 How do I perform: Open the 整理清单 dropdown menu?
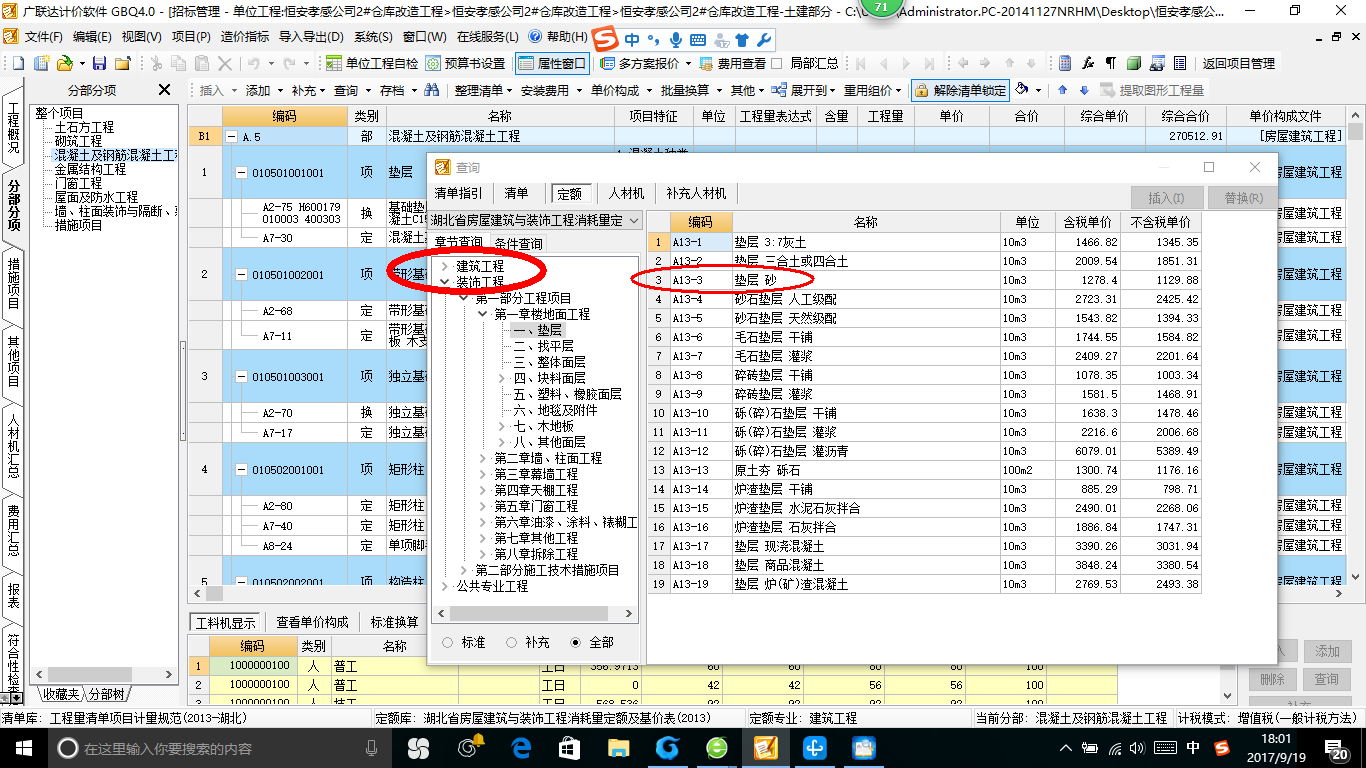point(483,90)
